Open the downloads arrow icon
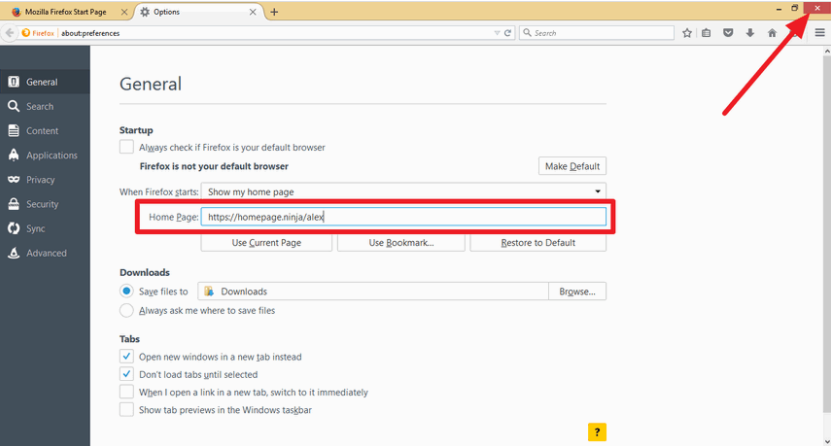The width and height of the screenshot is (831, 446). pyautogui.click(x=750, y=33)
